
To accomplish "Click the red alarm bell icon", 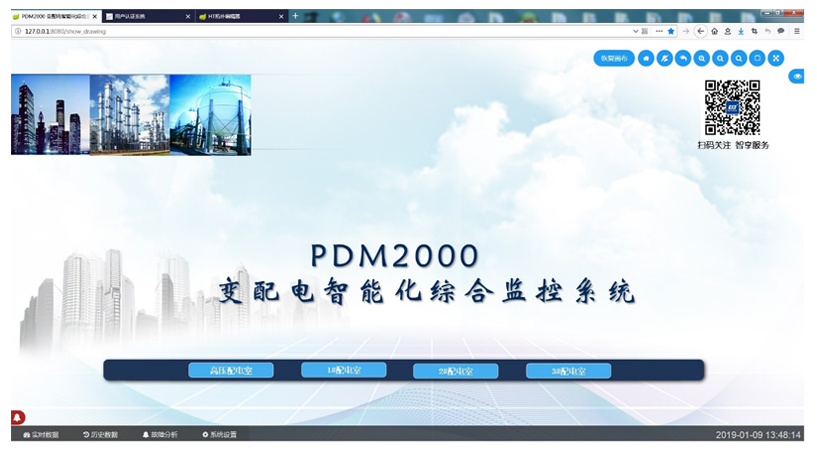I will [18, 417].
